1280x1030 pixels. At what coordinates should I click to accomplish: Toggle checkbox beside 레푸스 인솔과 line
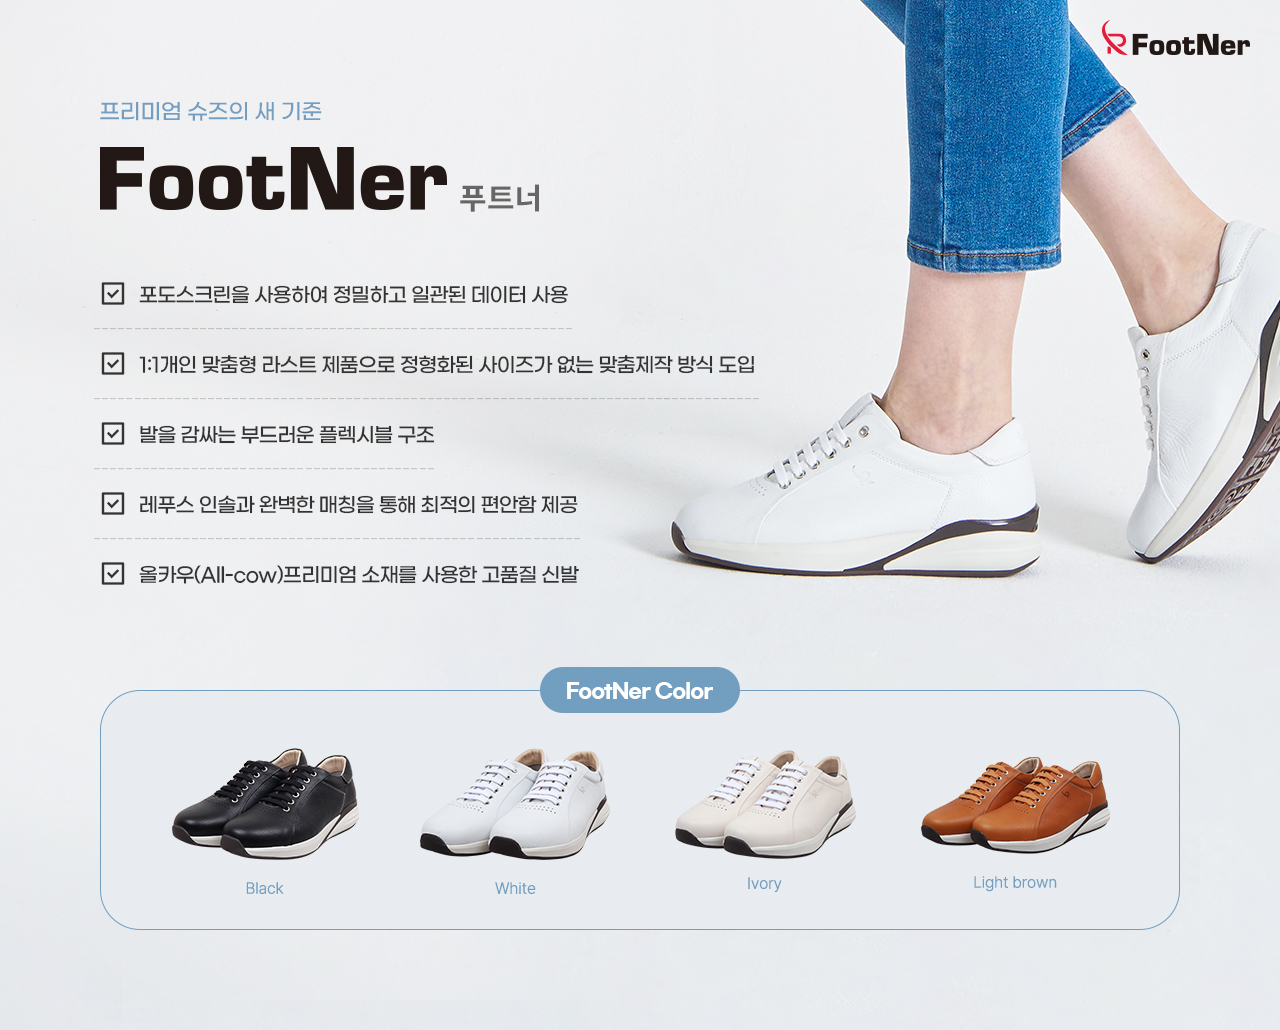[113, 504]
